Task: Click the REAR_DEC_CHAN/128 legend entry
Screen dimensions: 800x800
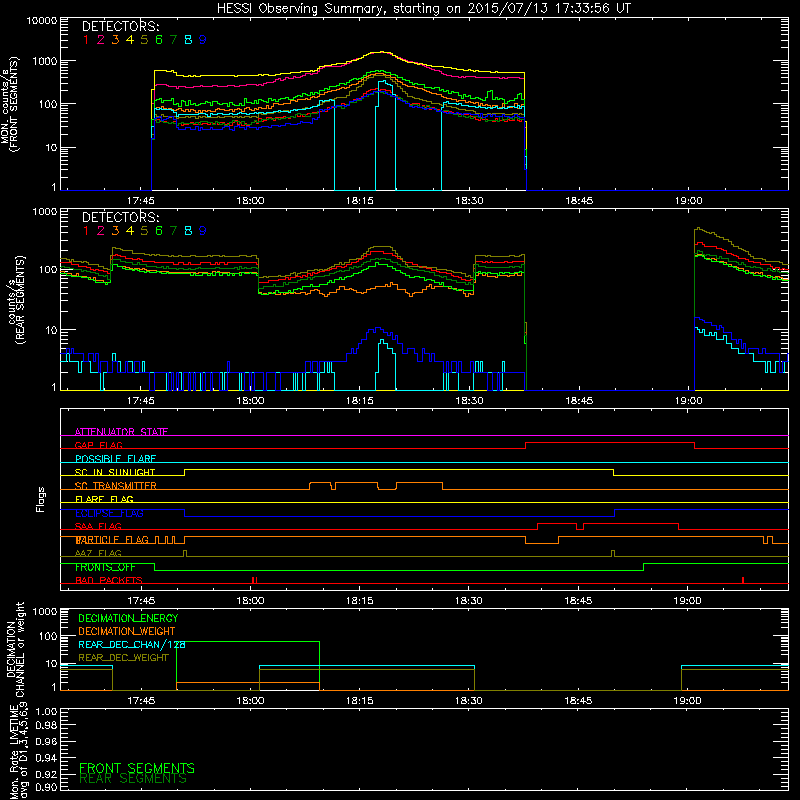Action: pos(132,644)
